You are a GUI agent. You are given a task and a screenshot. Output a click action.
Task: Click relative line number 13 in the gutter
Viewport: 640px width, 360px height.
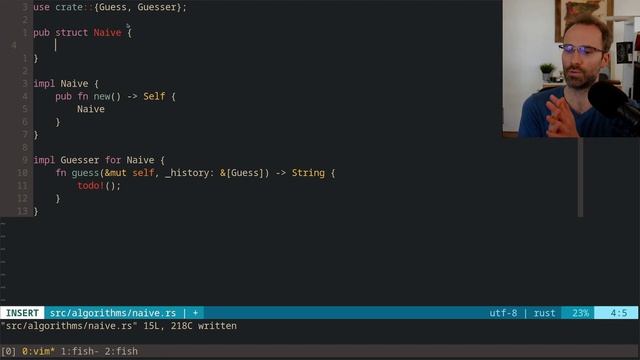[22, 211]
